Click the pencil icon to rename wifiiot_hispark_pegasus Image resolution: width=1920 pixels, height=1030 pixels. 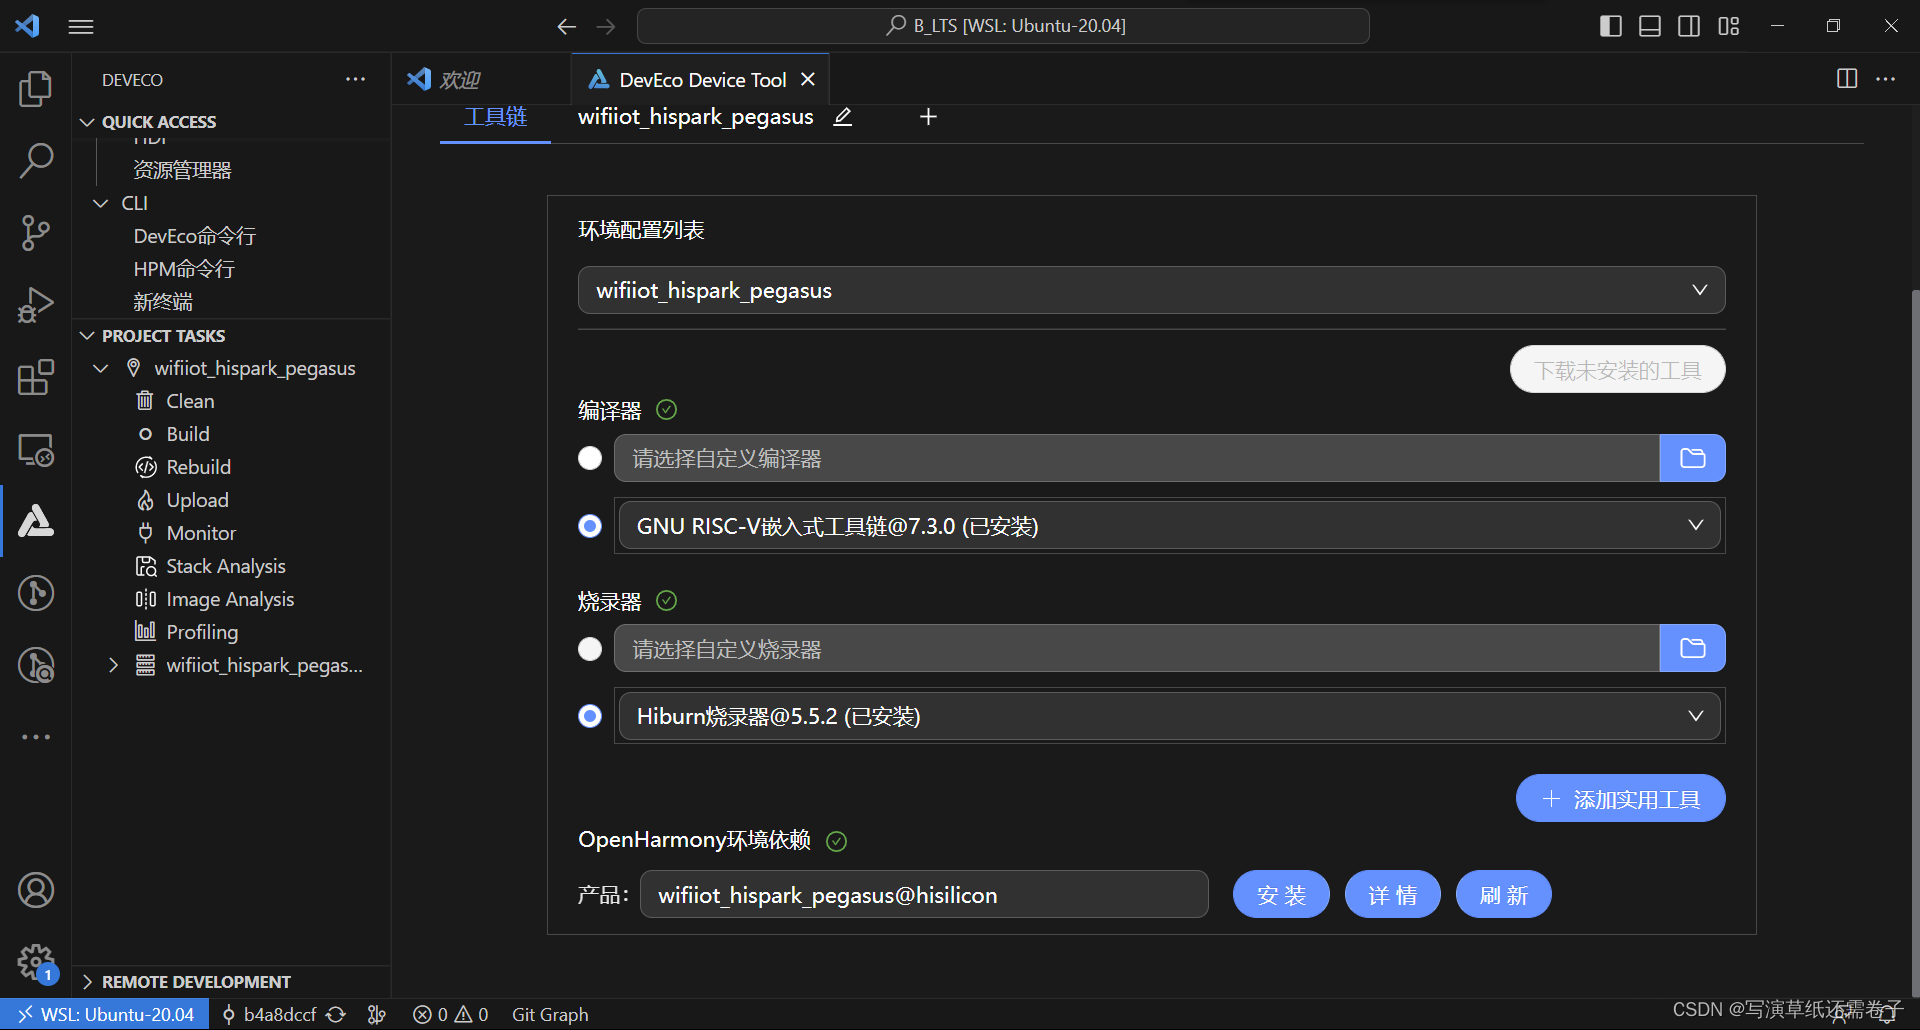tap(843, 117)
